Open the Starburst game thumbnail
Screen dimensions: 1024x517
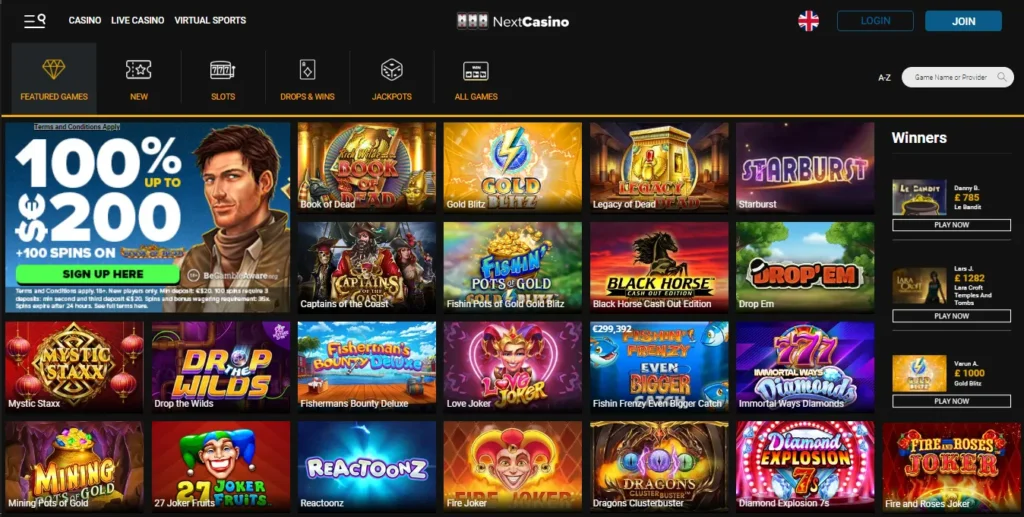(x=805, y=167)
